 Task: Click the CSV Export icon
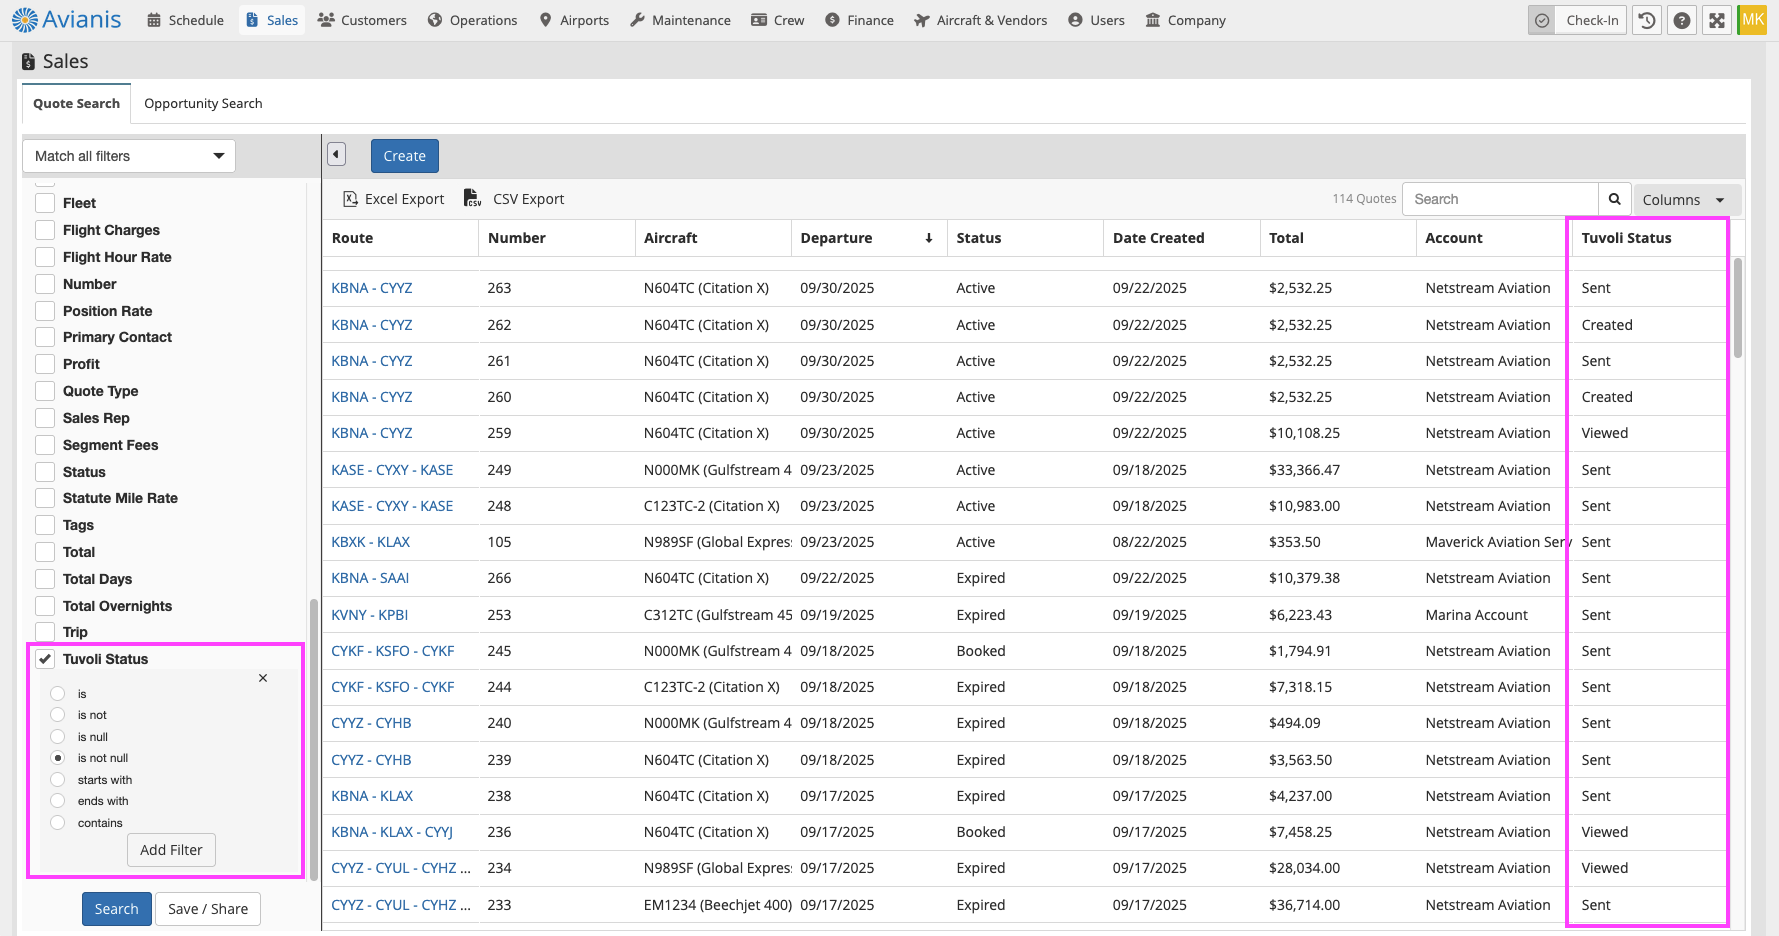pyautogui.click(x=473, y=199)
